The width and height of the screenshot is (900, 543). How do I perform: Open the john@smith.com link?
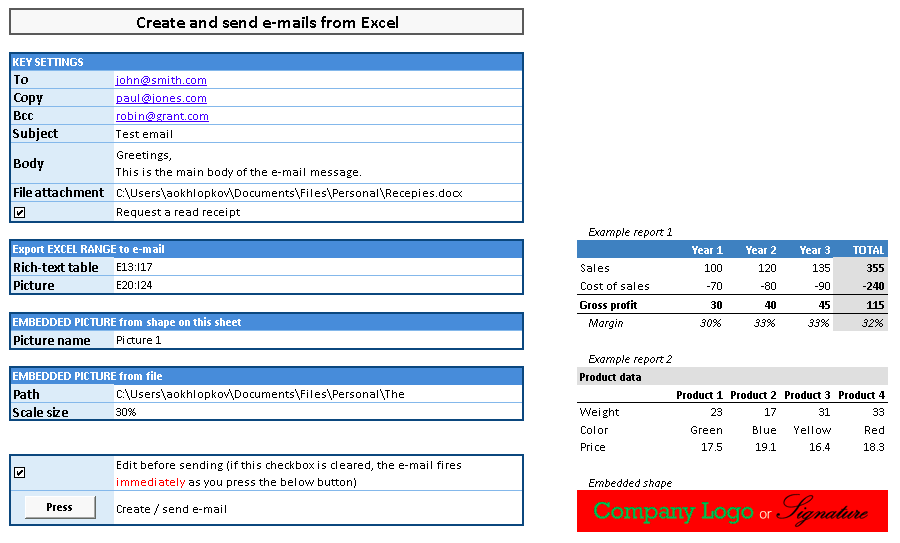(161, 80)
